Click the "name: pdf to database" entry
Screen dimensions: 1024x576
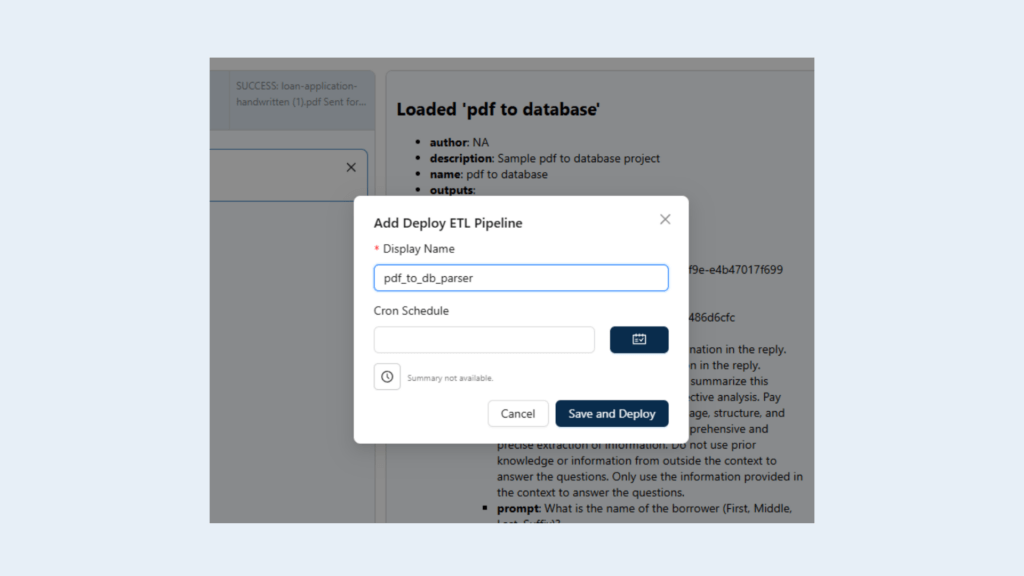click(488, 174)
